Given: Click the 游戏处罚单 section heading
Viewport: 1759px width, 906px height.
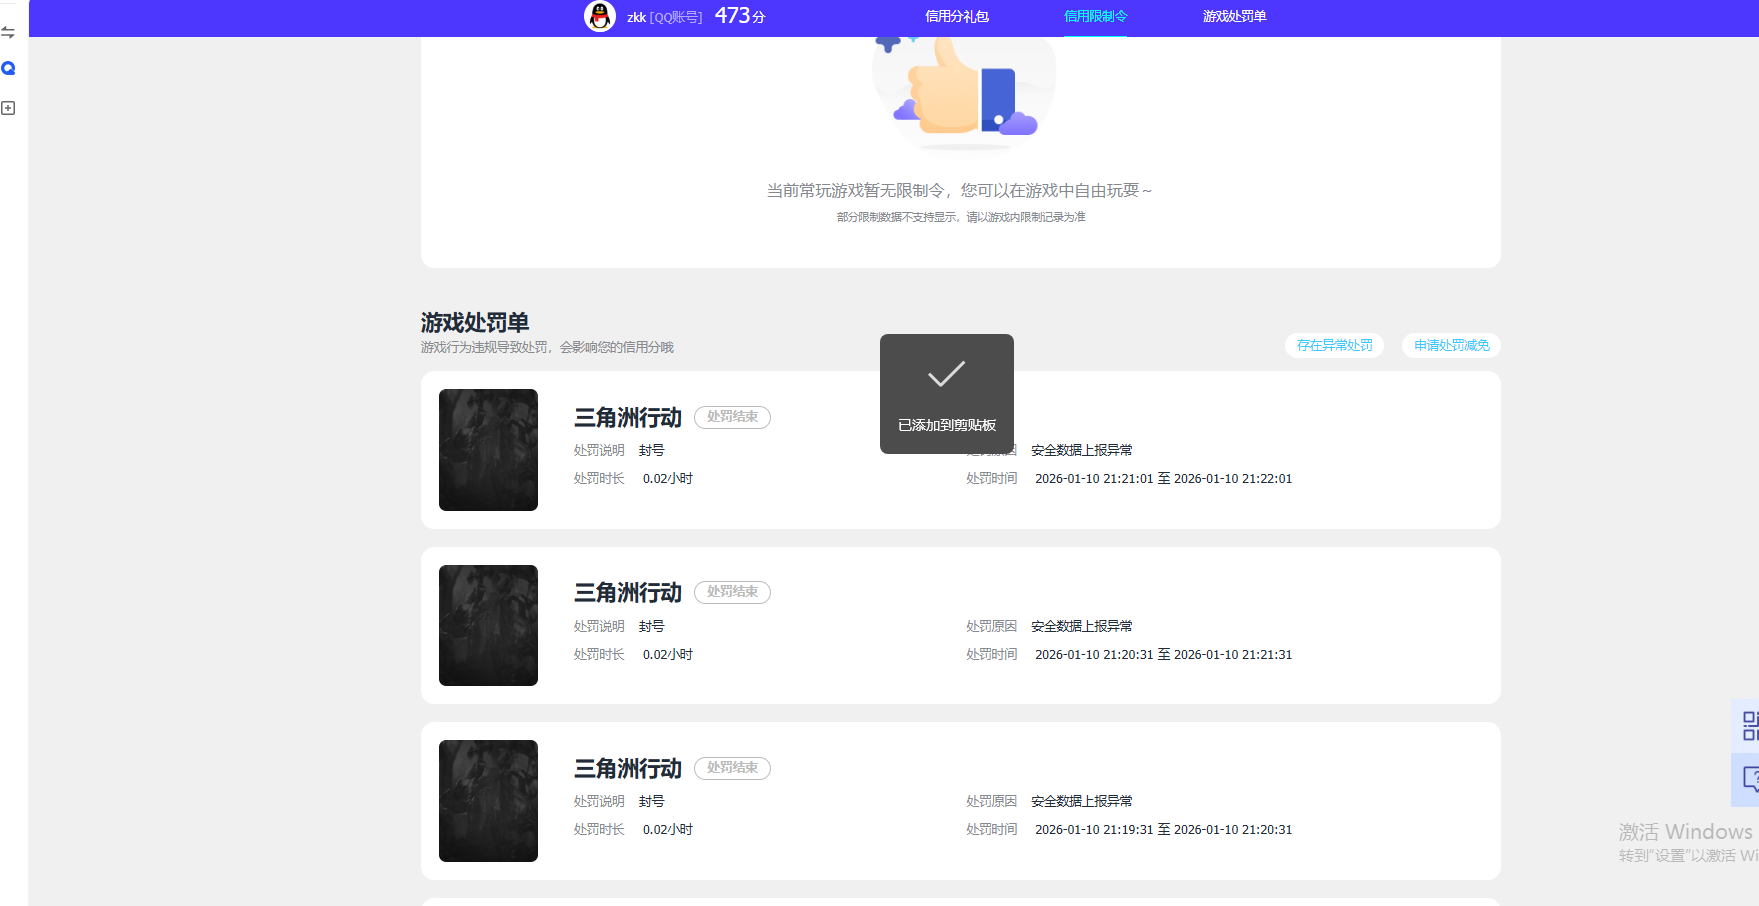Looking at the screenshot, I should (x=475, y=322).
